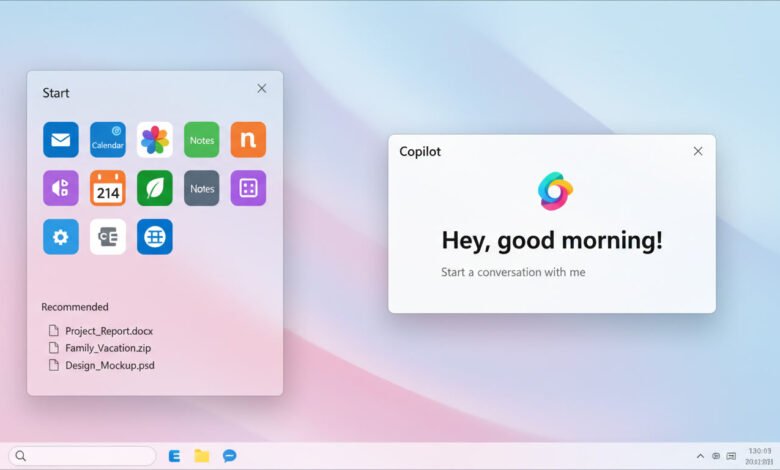The image size is (780, 470).
Task: Click the rectangular display tray icon
Action: pyautogui.click(x=731, y=456)
